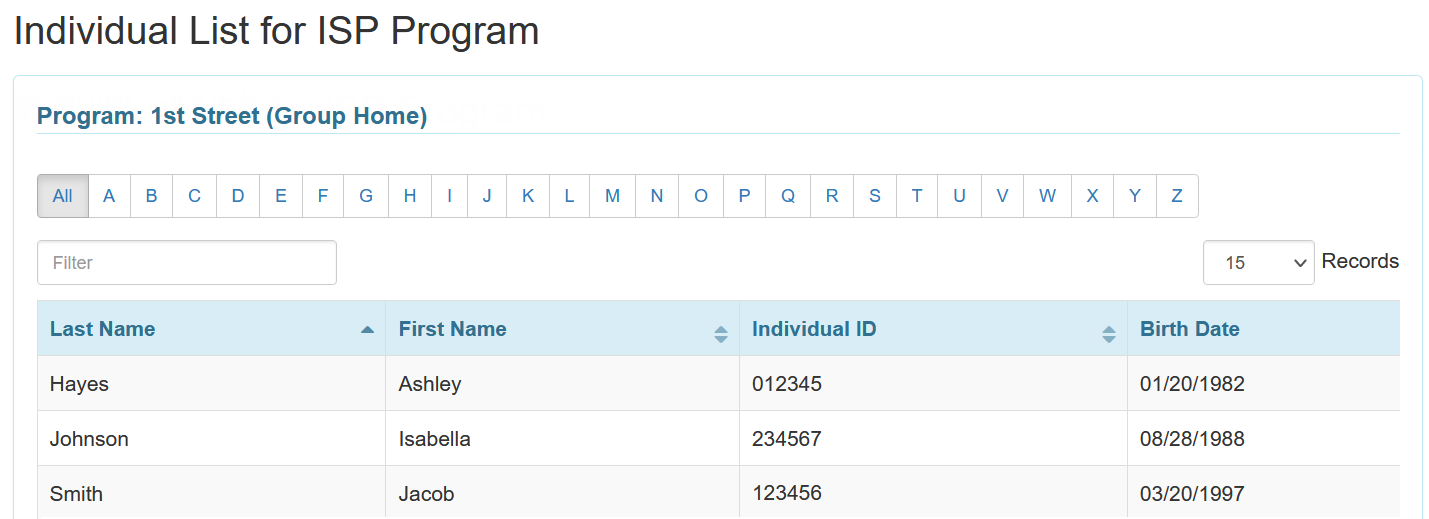Filter individuals by letter D
1429x519 pixels.
pos(238,196)
